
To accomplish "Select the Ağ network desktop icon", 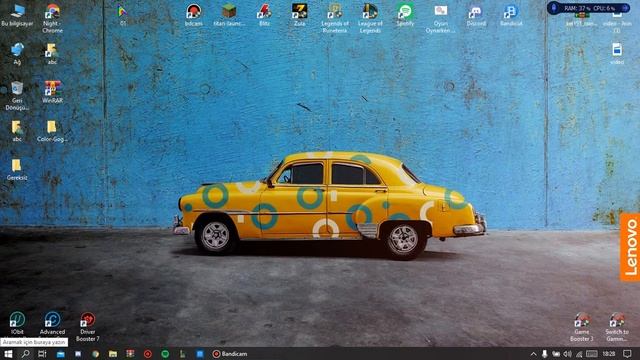I will (x=17, y=54).
